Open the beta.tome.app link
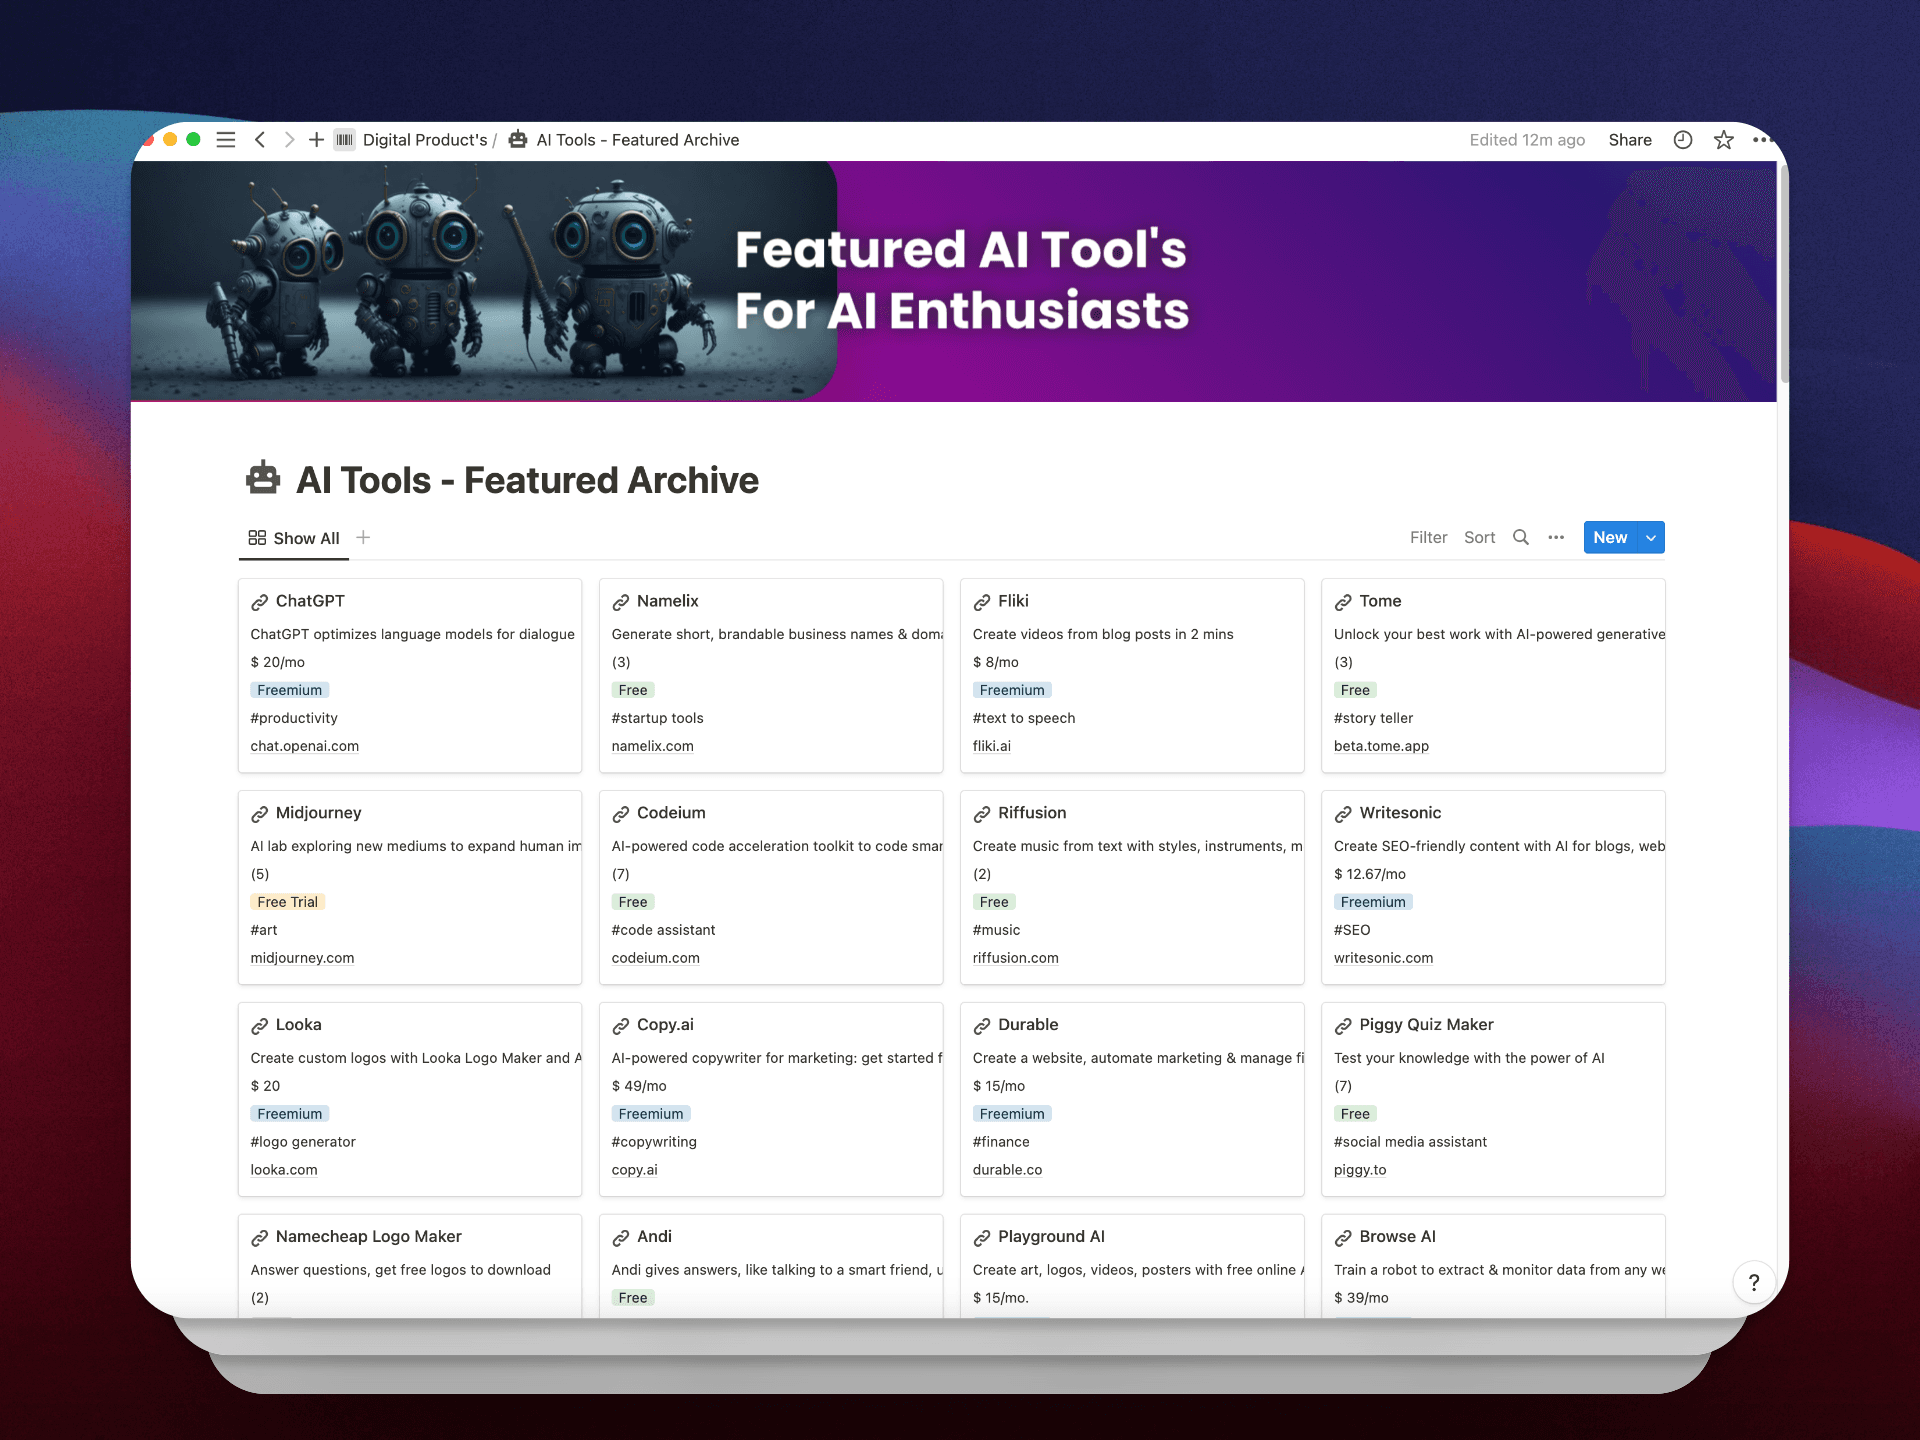Viewport: 1920px width, 1440px height. [x=1381, y=746]
